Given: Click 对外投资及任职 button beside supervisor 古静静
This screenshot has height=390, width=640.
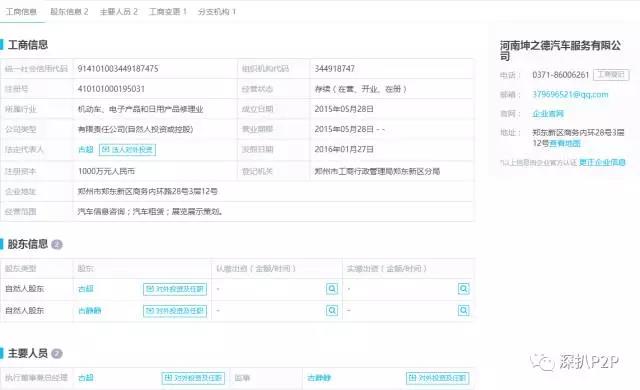Looking at the screenshot, I should (438, 378).
